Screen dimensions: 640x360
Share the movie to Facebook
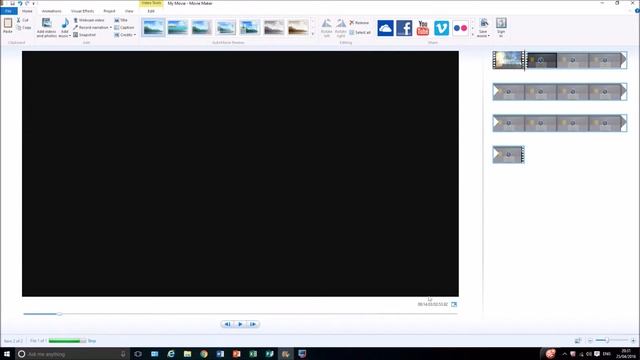click(x=404, y=28)
